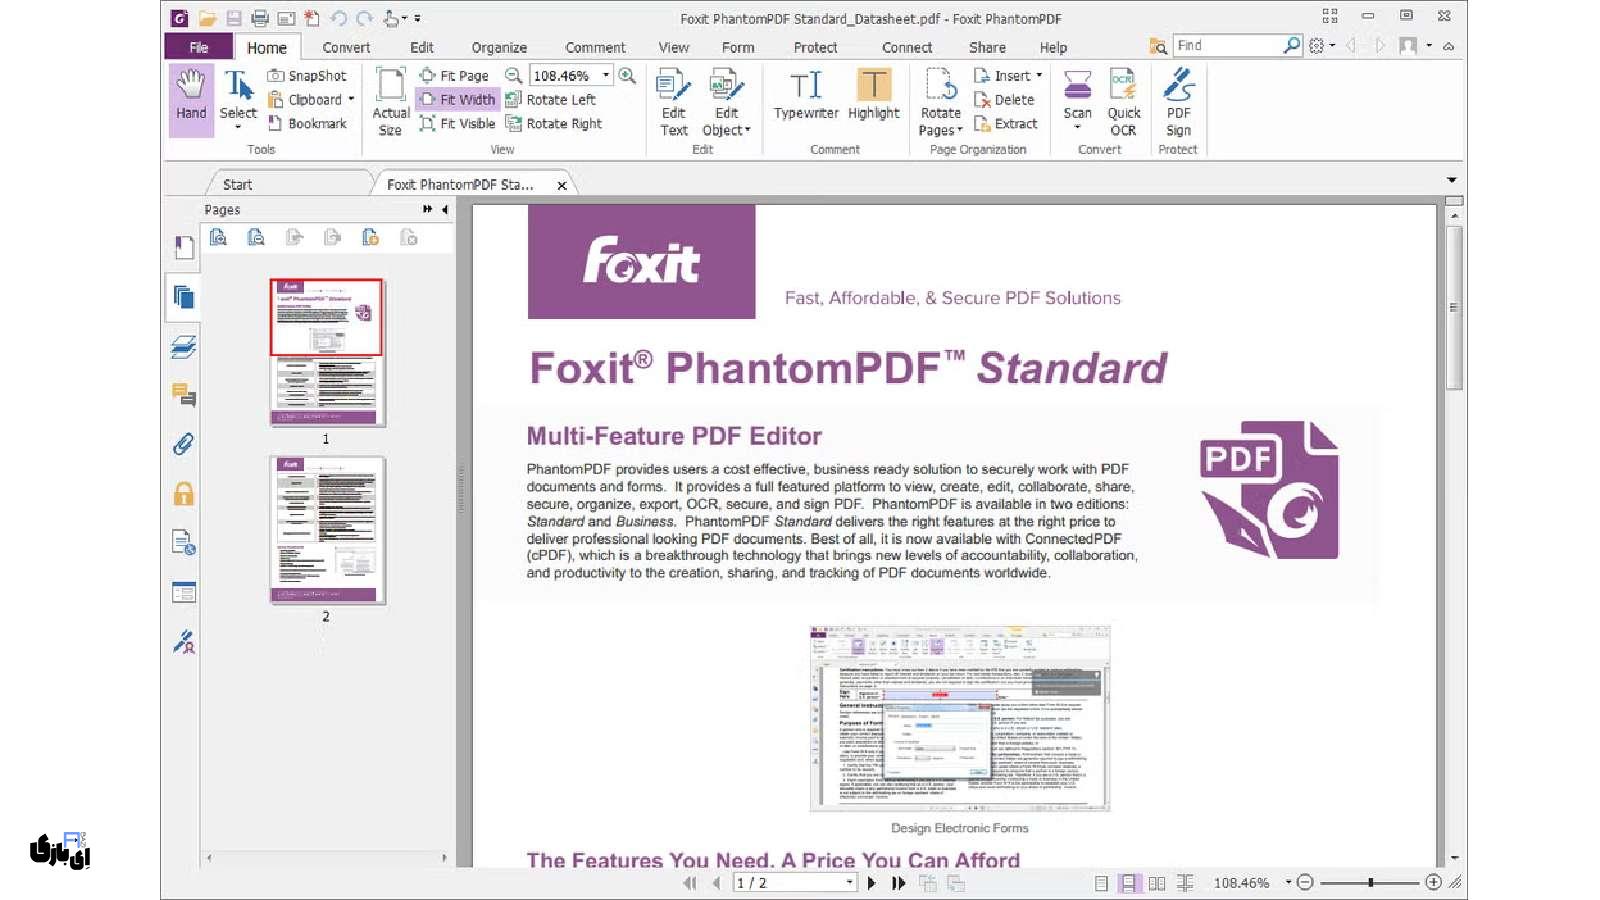The height and width of the screenshot is (900, 1600).
Task: Extract pages with Extract button
Action: pos(1006,124)
